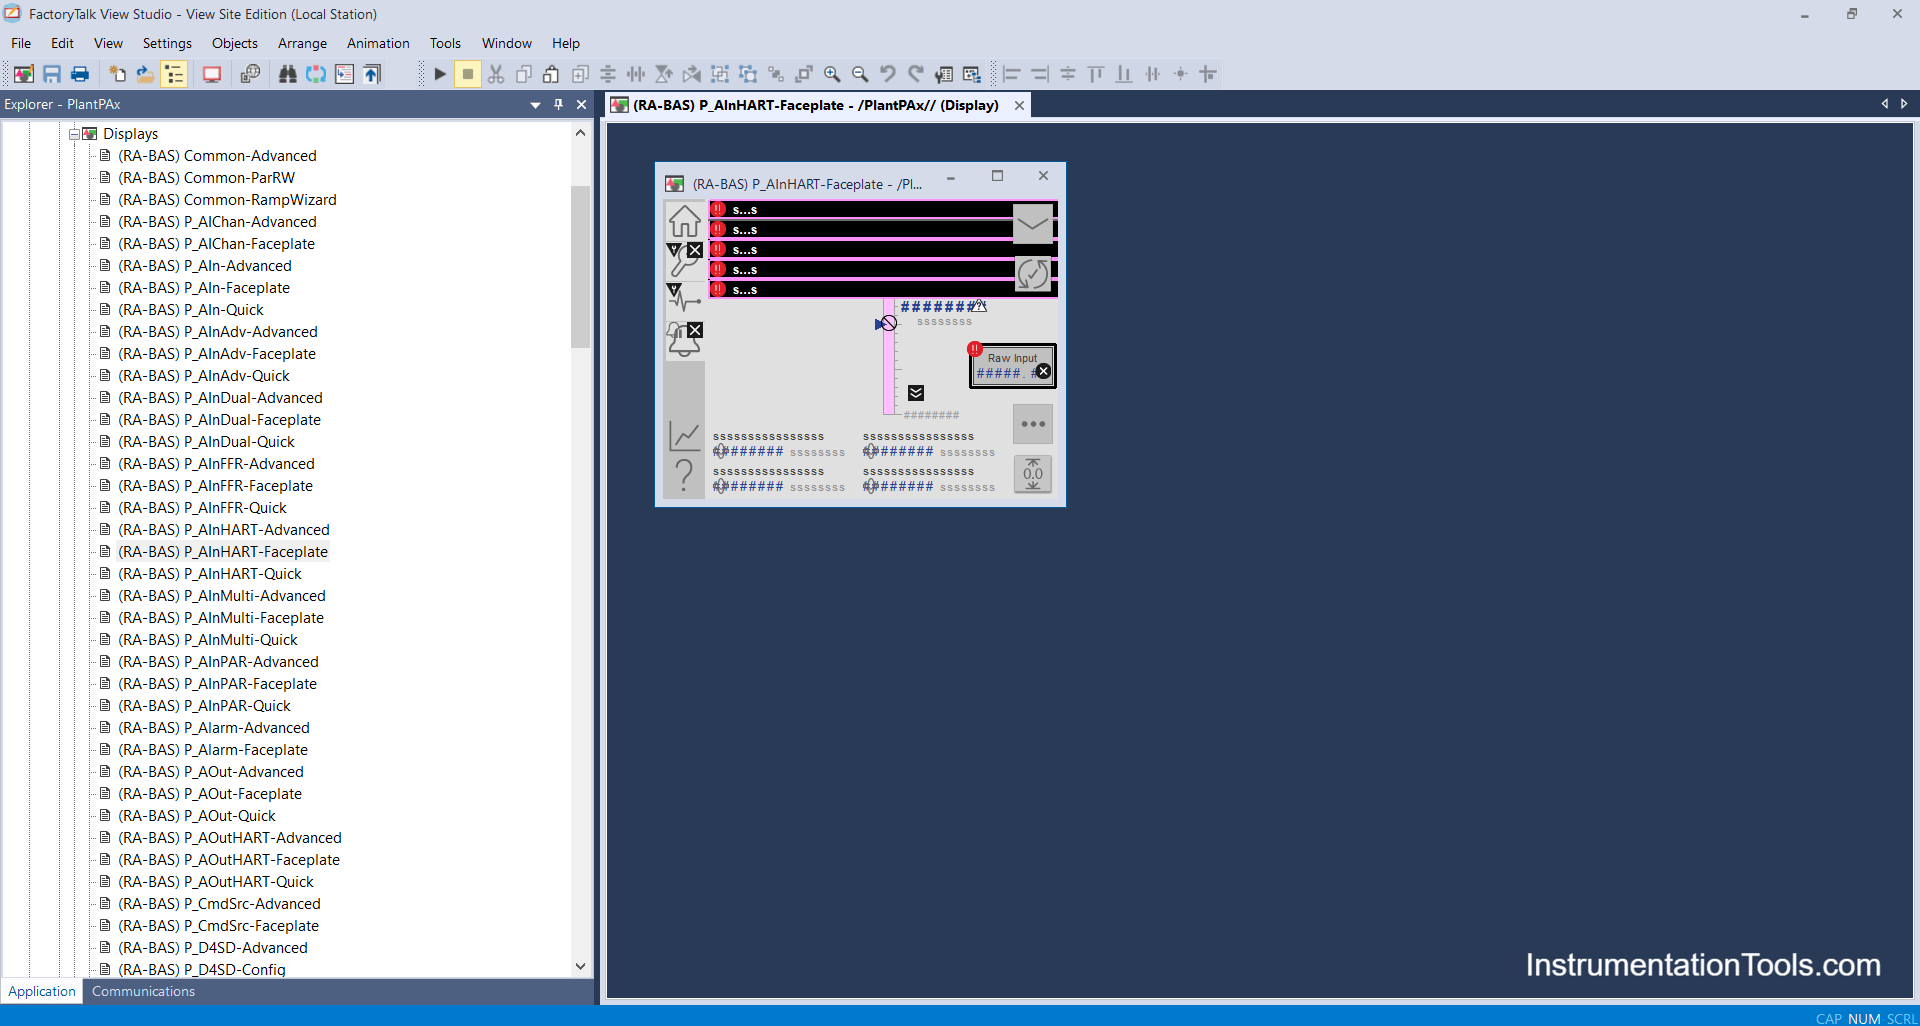Open the File menu
1920x1026 pixels.
pos(21,43)
